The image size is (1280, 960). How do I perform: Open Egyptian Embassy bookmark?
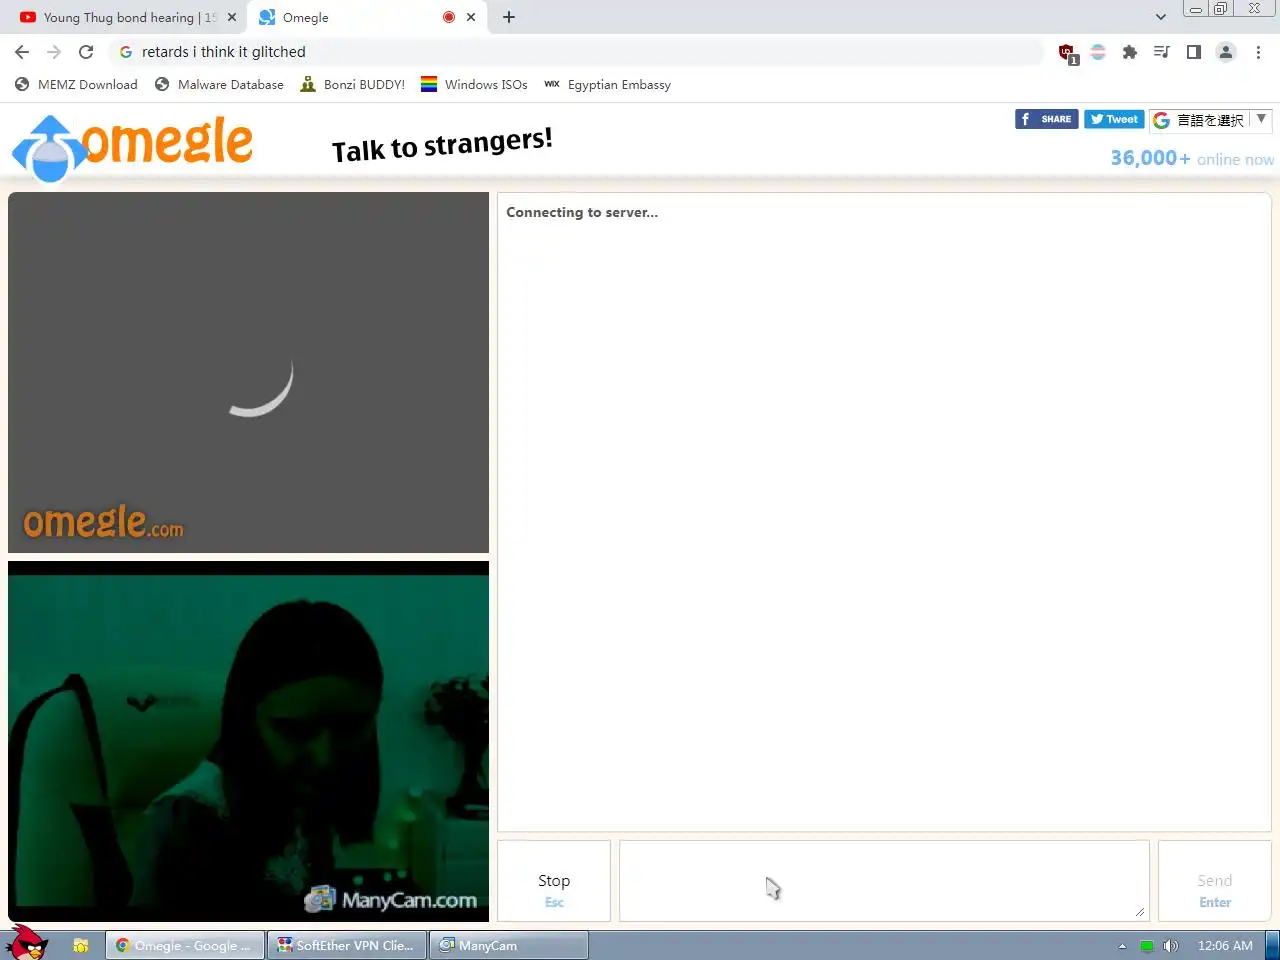point(607,85)
